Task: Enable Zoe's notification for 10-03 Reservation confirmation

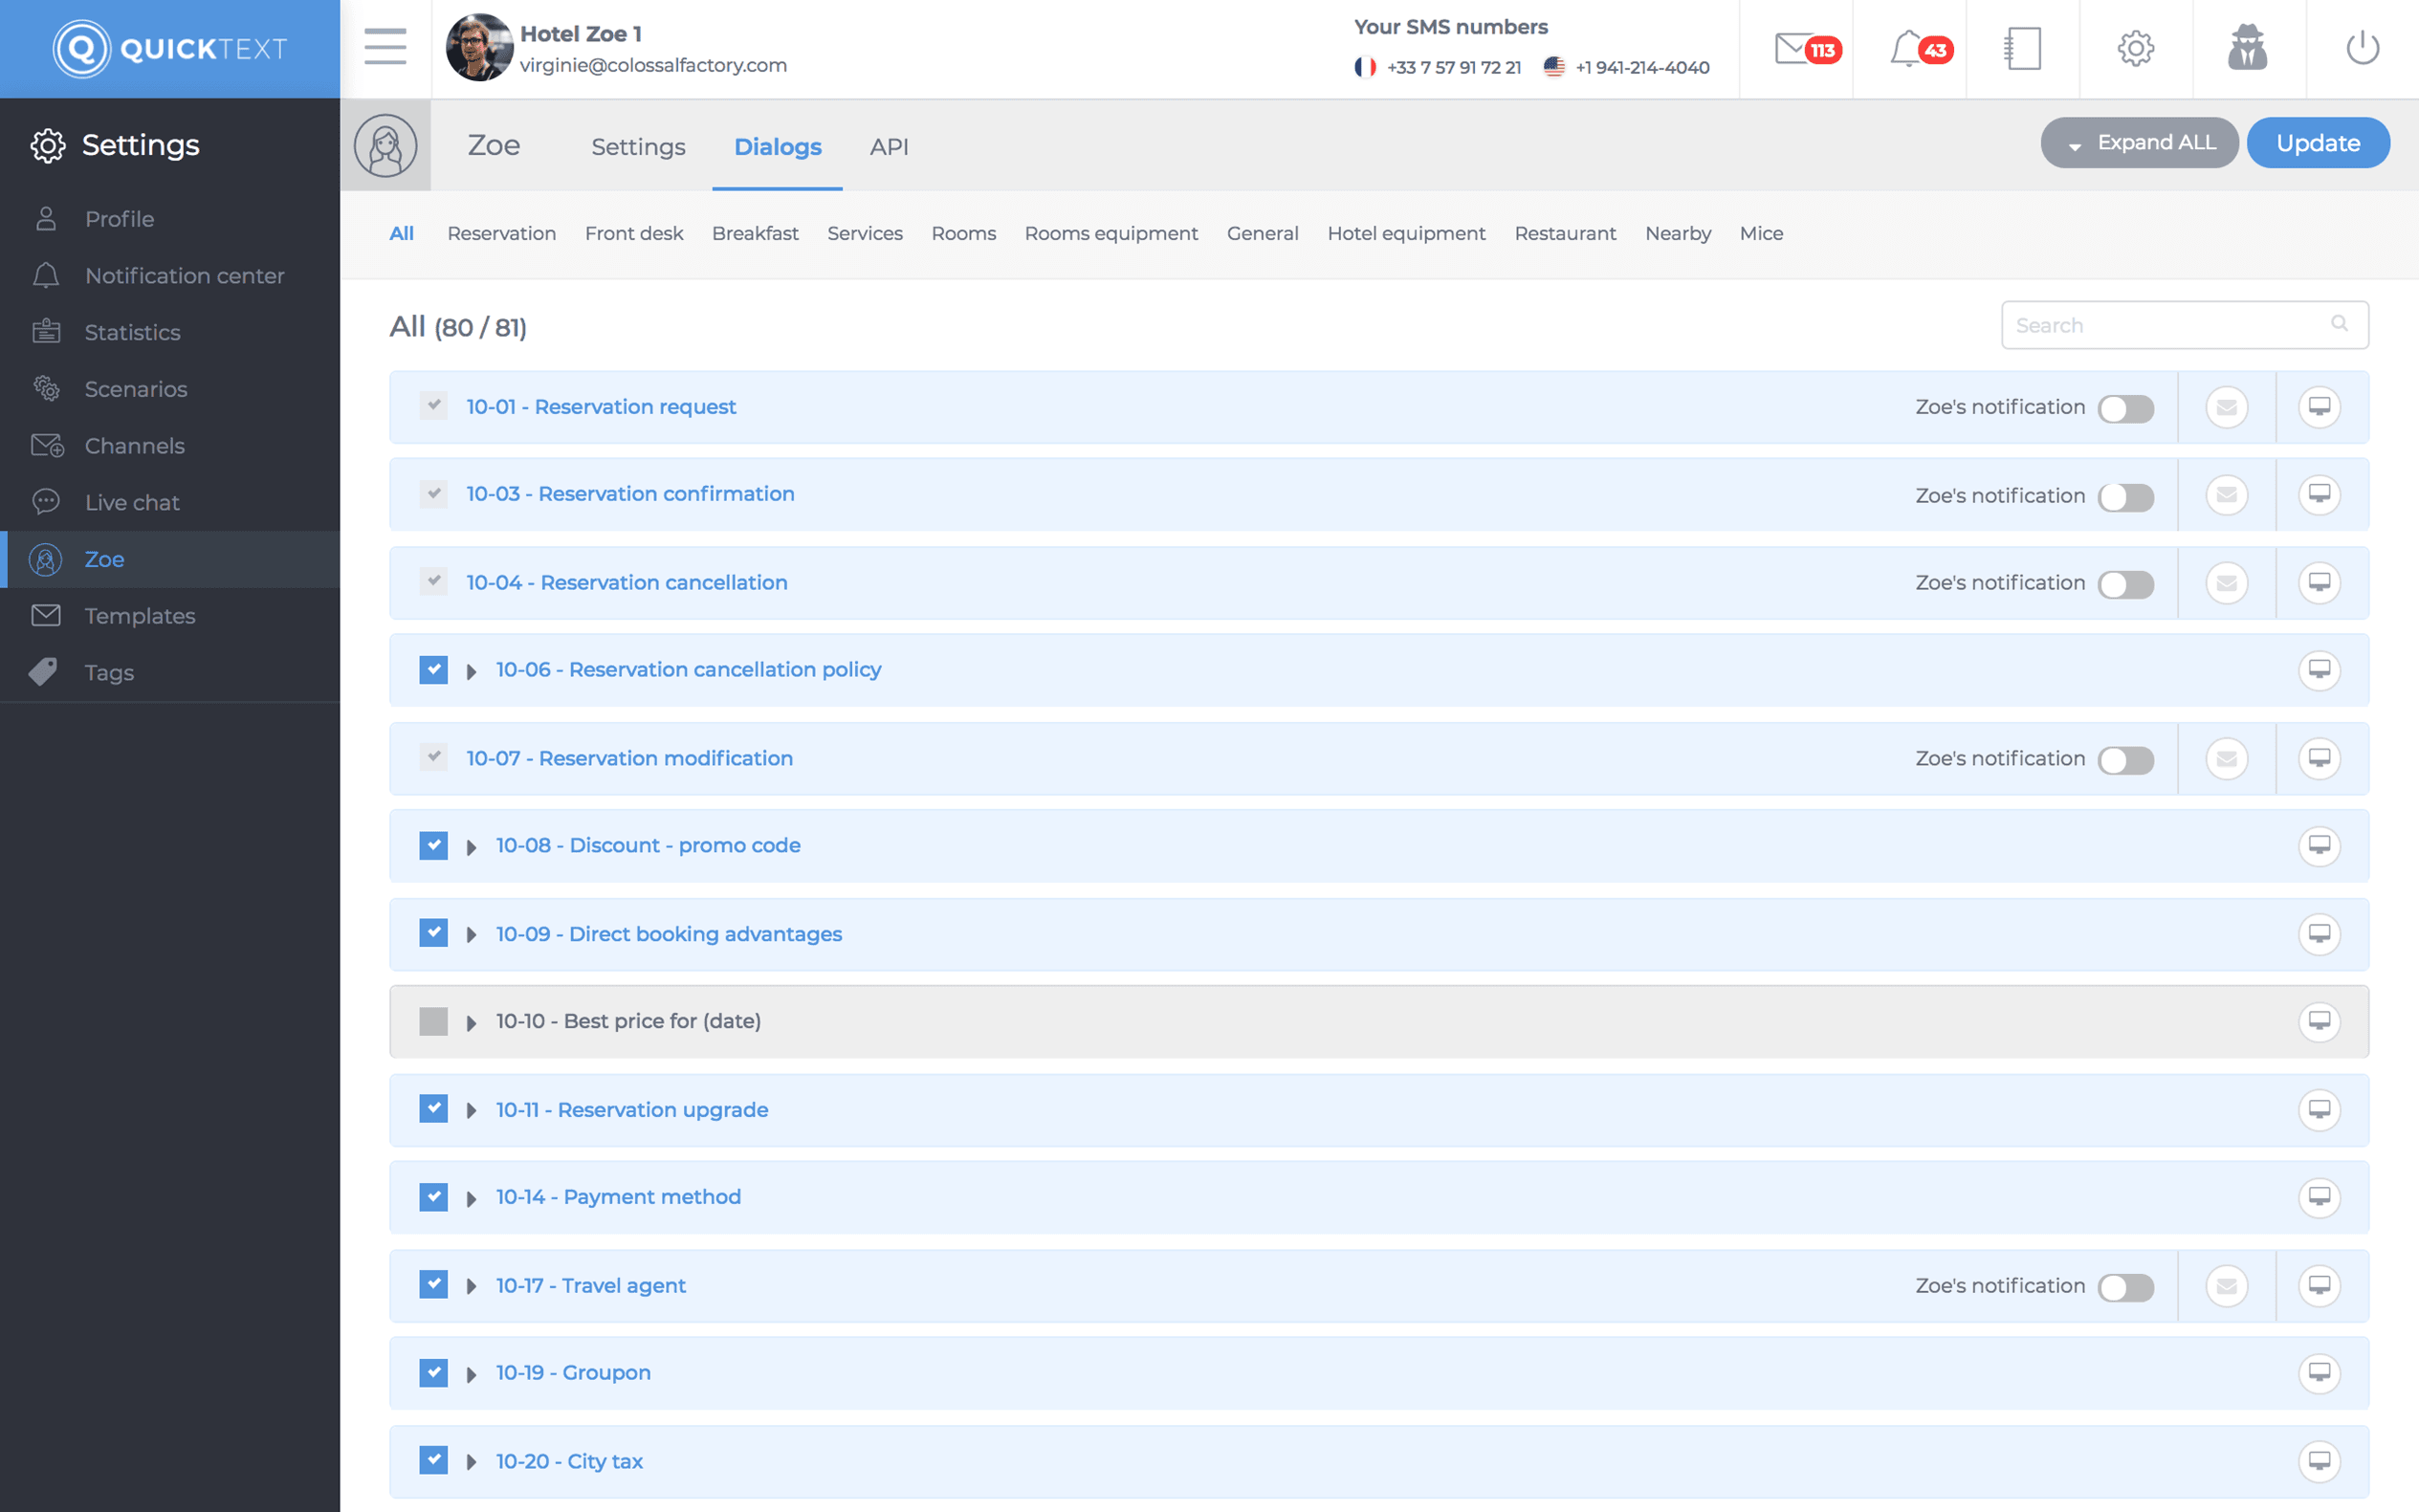Action: pos(2125,496)
